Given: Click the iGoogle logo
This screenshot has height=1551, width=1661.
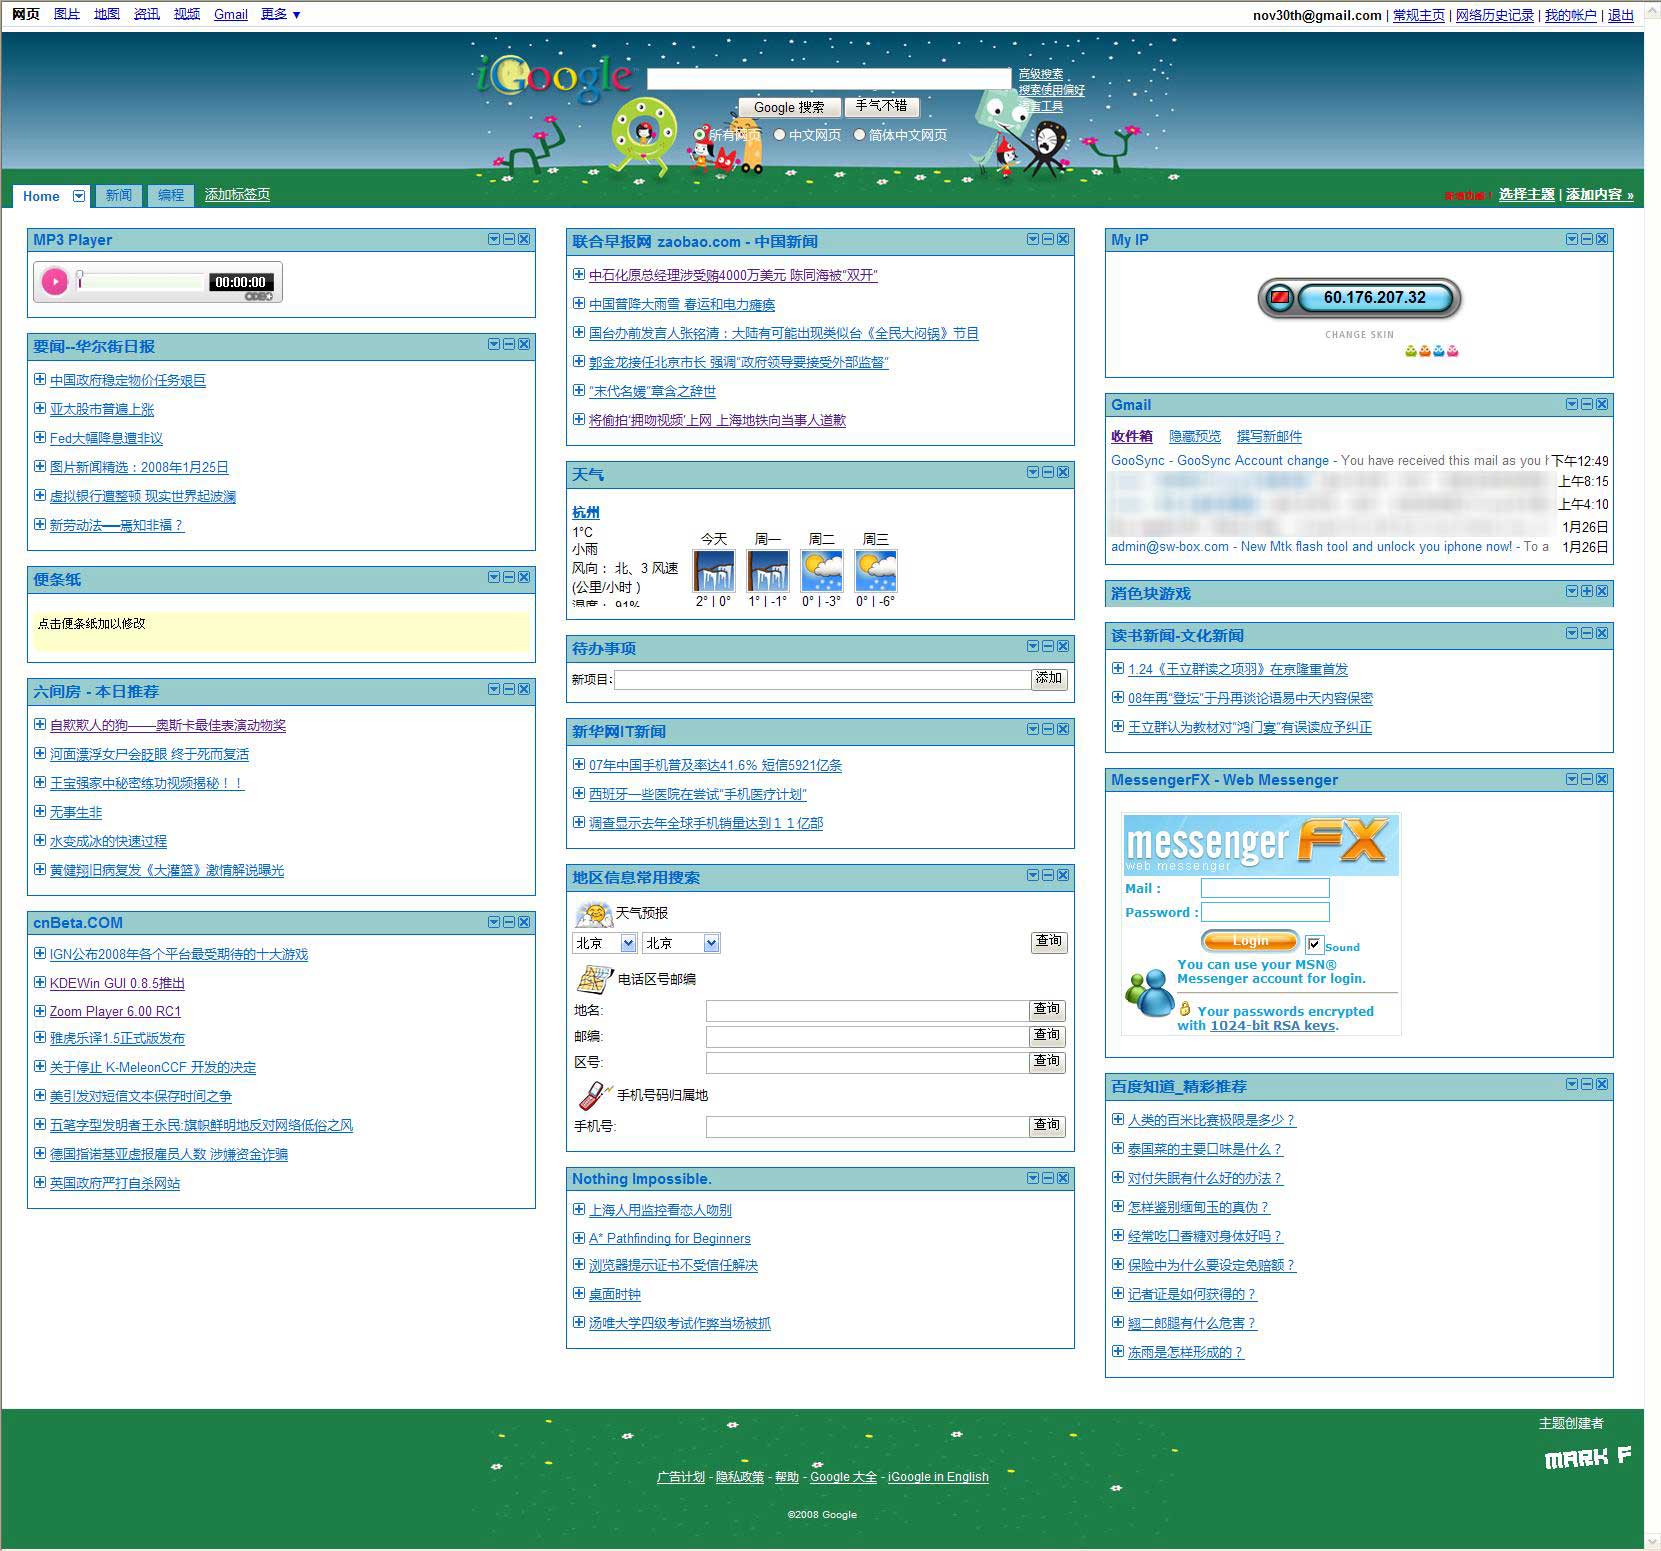Looking at the screenshot, I should click(x=553, y=77).
